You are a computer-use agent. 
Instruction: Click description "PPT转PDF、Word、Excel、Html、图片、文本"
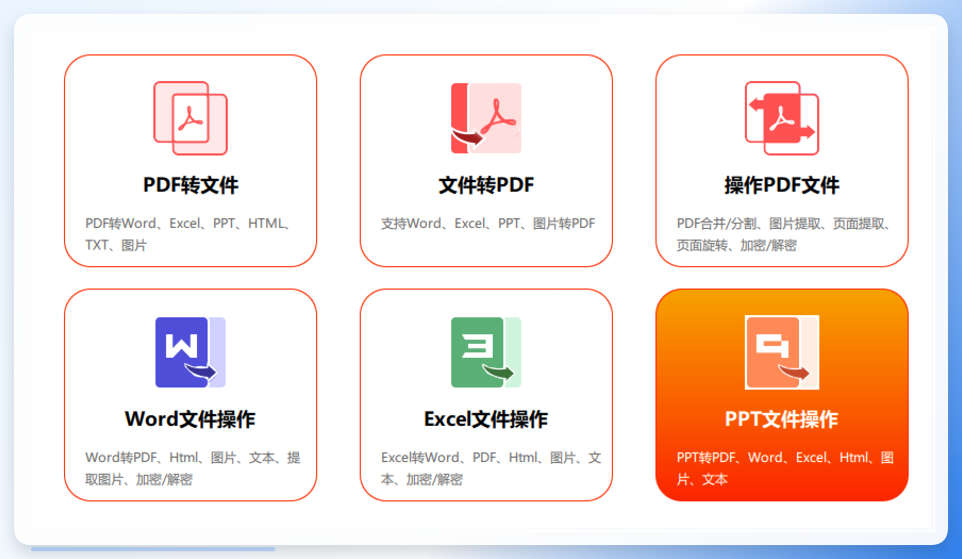click(785, 468)
